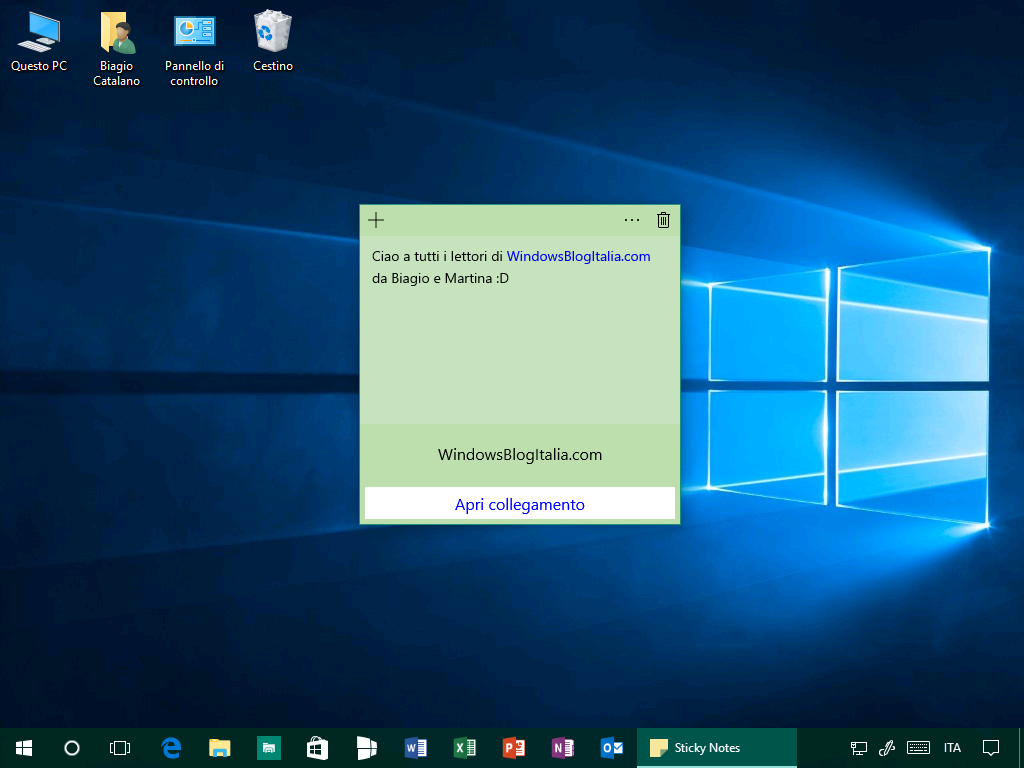The image size is (1024, 768).
Task: Select the Cestino recycle bin icon
Action: pyautogui.click(x=273, y=42)
